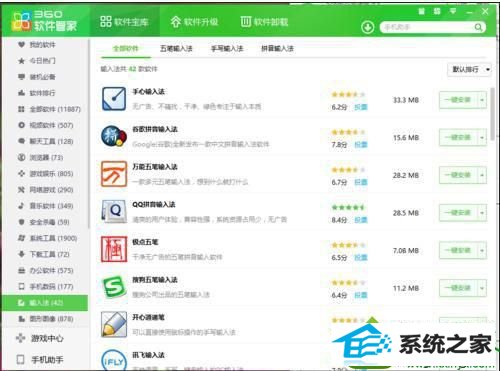Click 一键安装 for 万能五笔输入法
Viewport: 500px width, 371px height.
click(459, 175)
